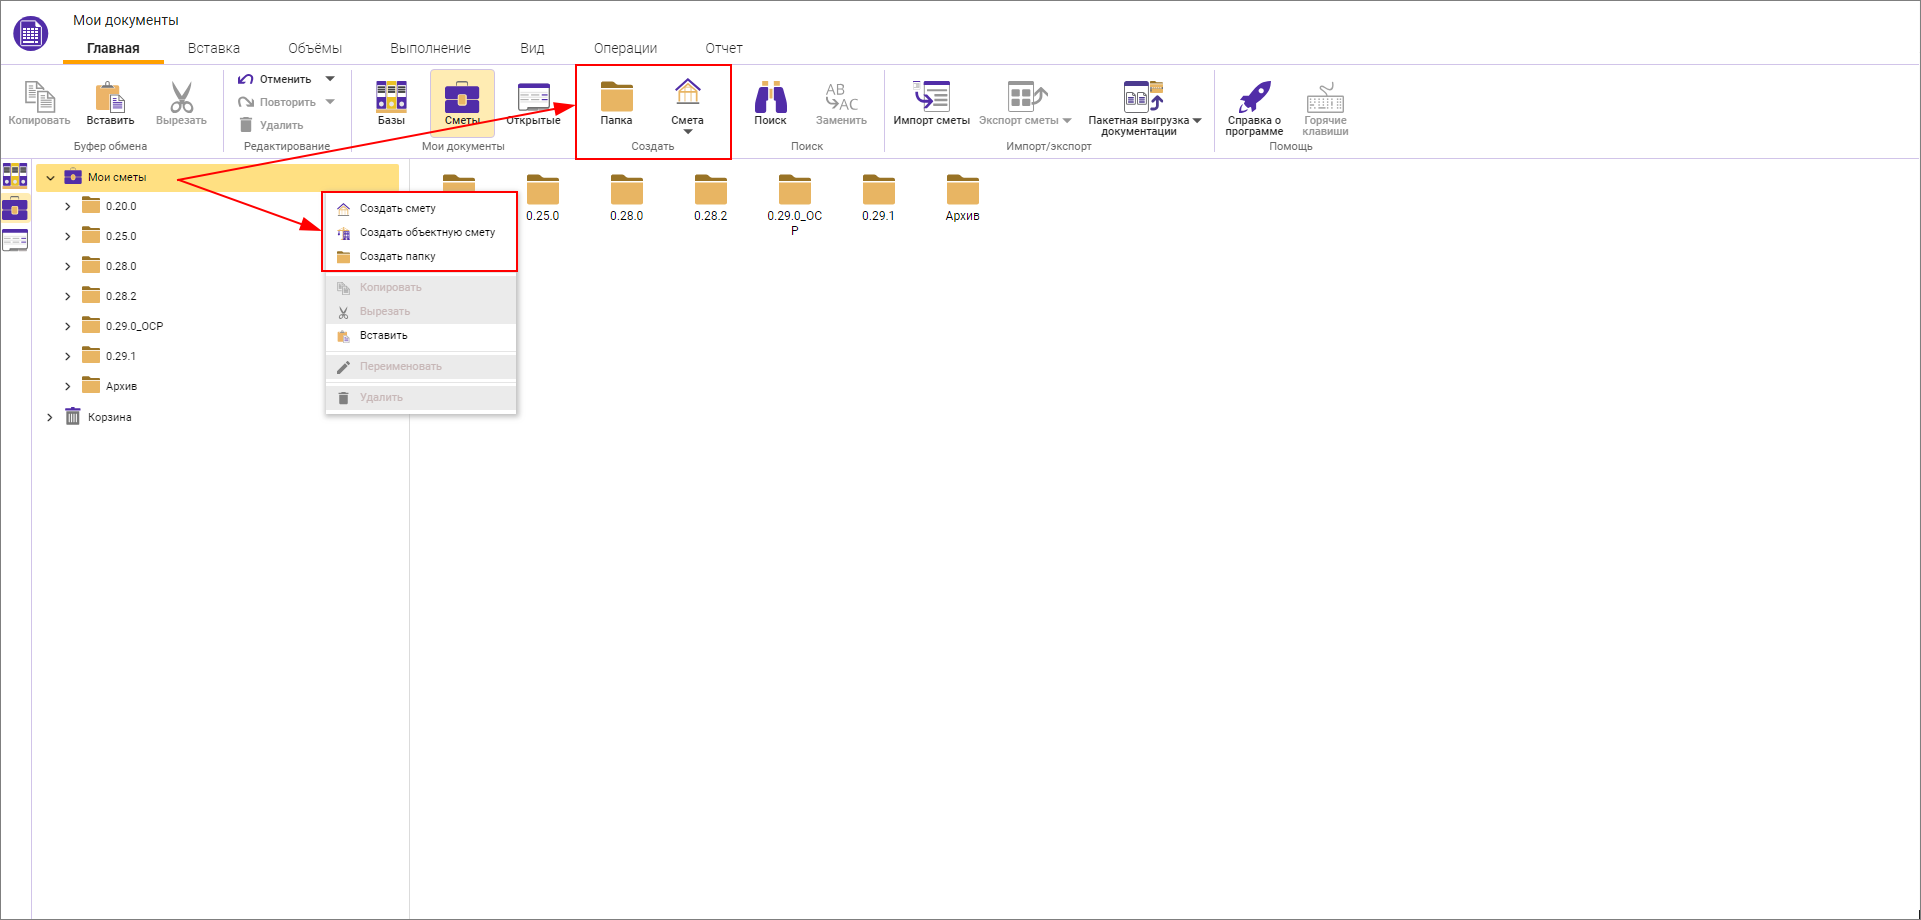1921x920 pixels.
Task: Click the Вставить clipboard ribbon icon
Action: [x=110, y=97]
